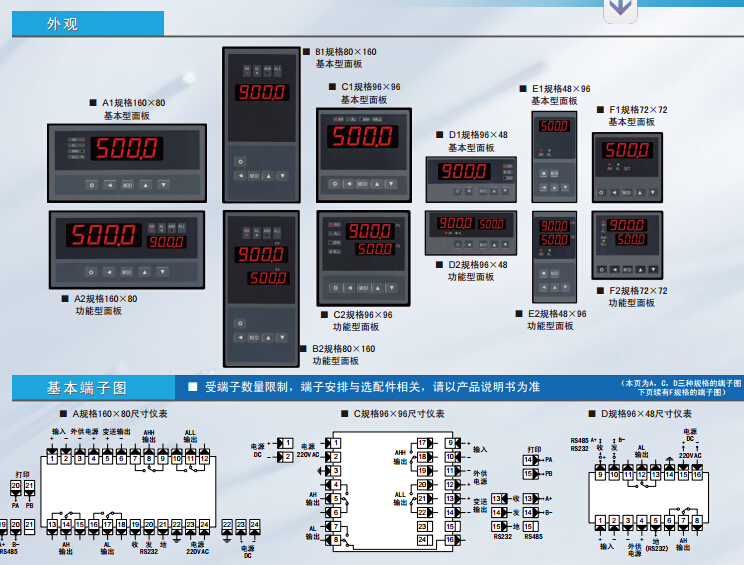Viewport: 744px width, 565px height.
Task: Click the blue down arrow icon at top
Action: pyautogui.click(x=620, y=9)
